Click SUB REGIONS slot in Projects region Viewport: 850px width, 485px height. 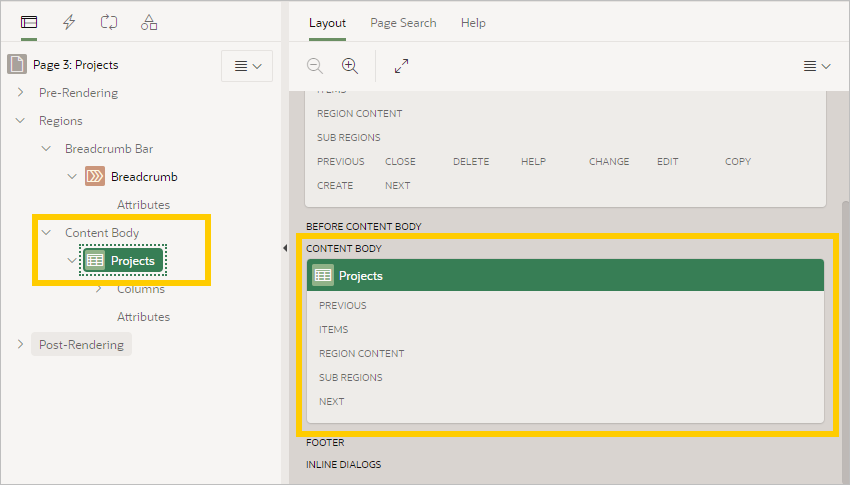pyautogui.click(x=351, y=377)
